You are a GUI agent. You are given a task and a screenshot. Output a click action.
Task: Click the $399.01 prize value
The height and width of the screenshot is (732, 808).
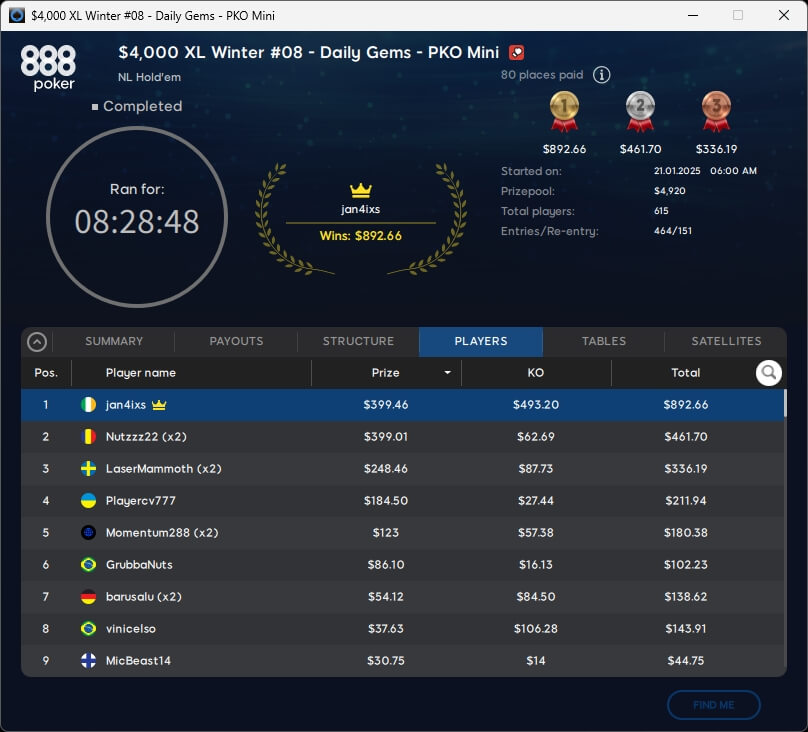386,436
